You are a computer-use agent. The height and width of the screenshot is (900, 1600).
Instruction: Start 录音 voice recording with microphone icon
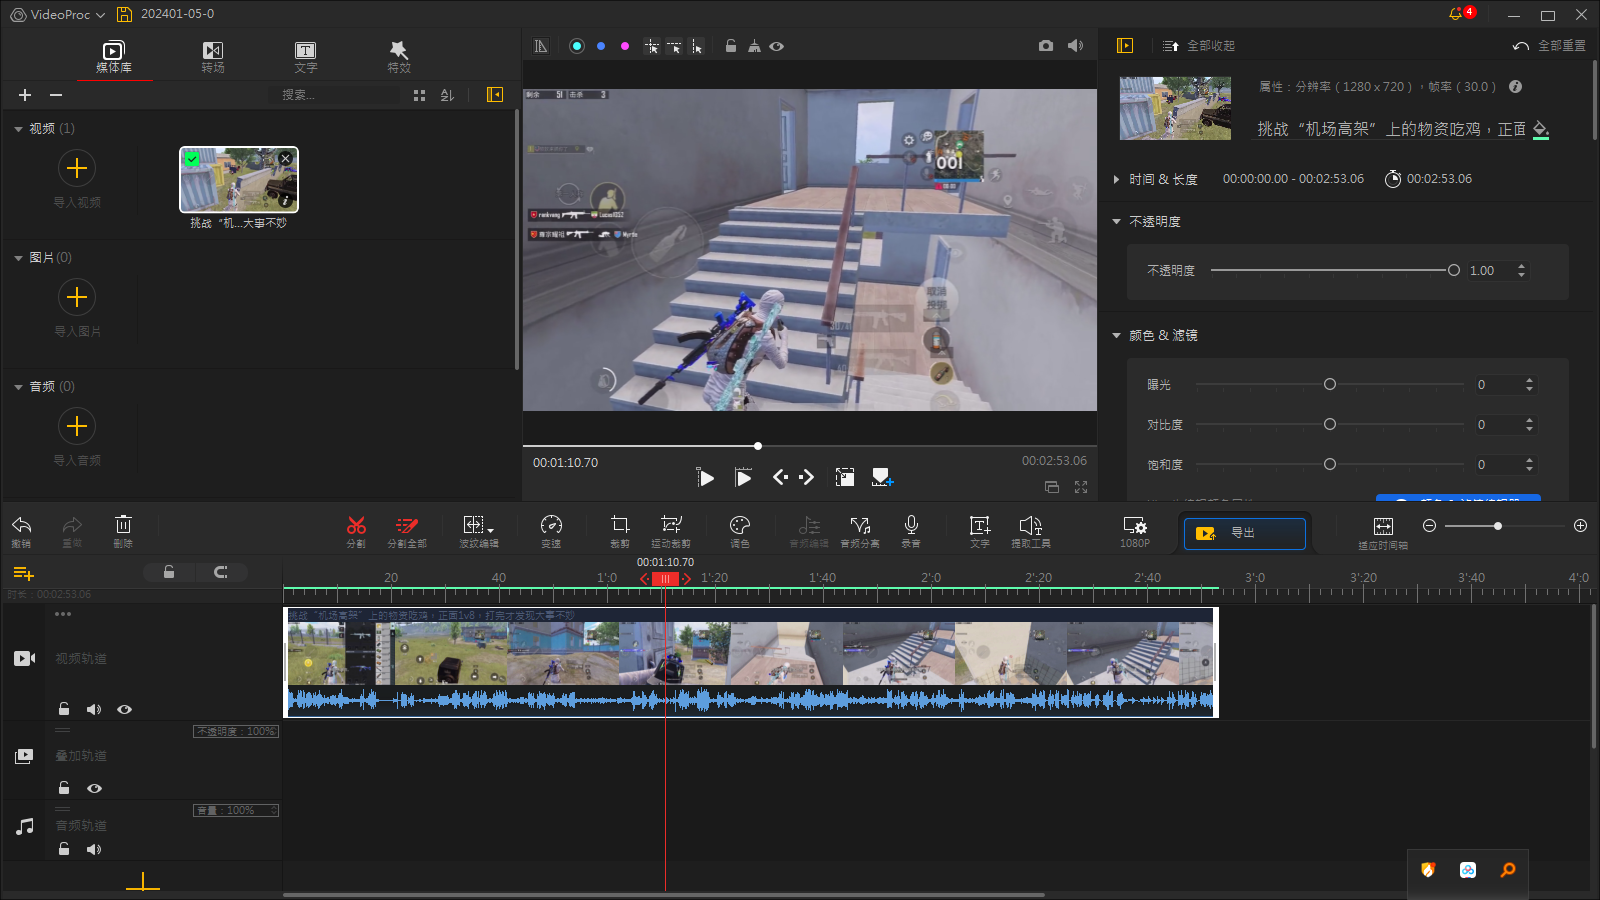click(911, 531)
